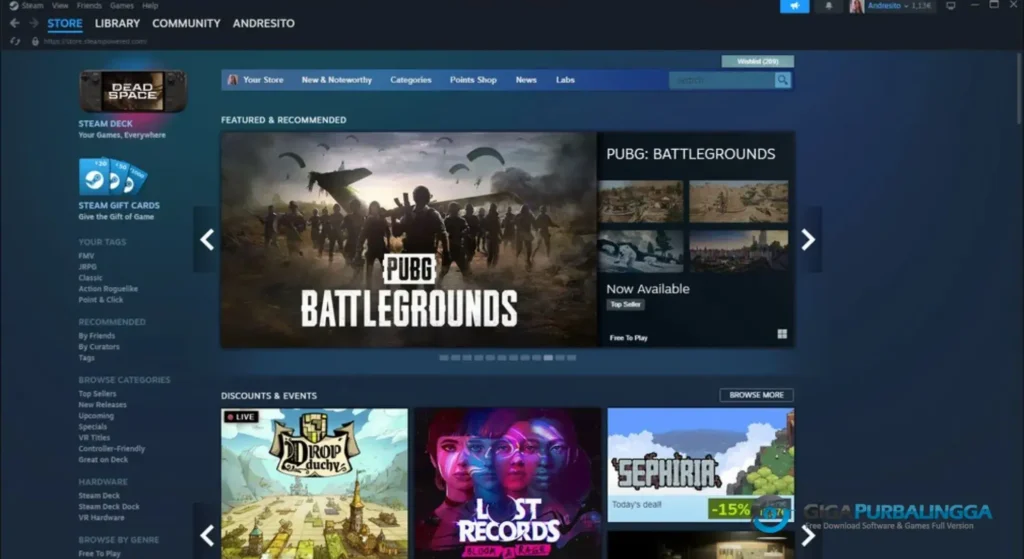Open the Friends menu
1024x559 pixels.
coord(89,6)
